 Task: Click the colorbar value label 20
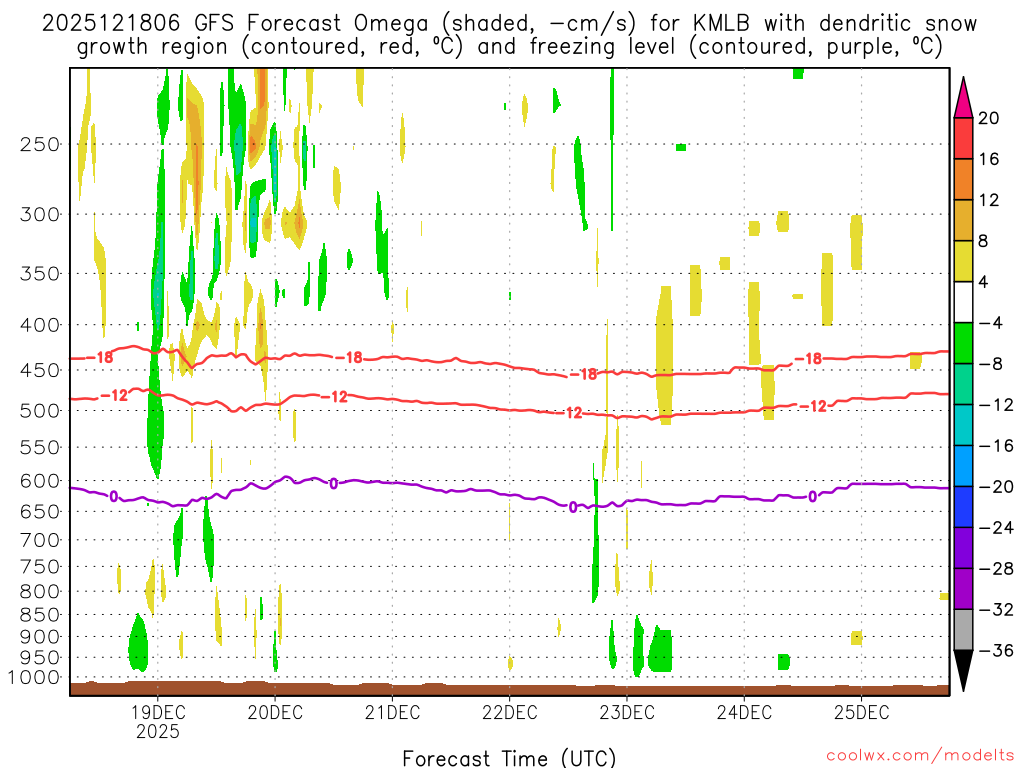989,118
